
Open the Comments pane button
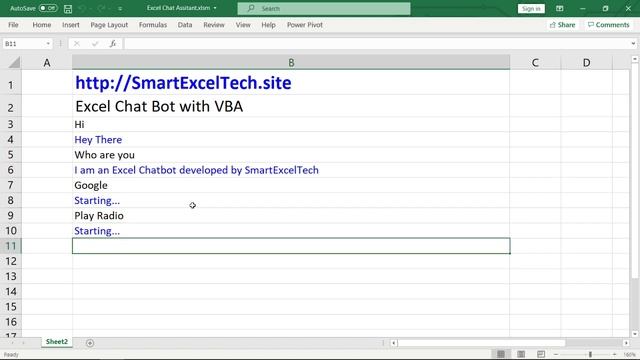pos(608,25)
